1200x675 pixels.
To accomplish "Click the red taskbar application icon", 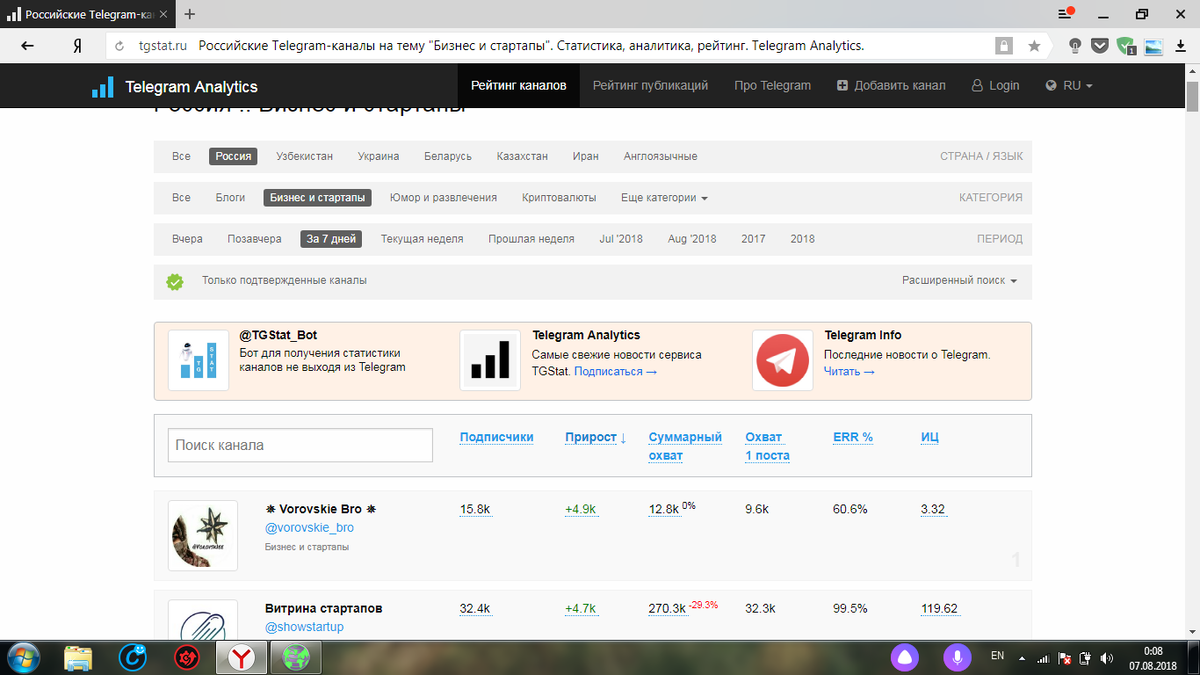I will pyautogui.click(x=187, y=657).
